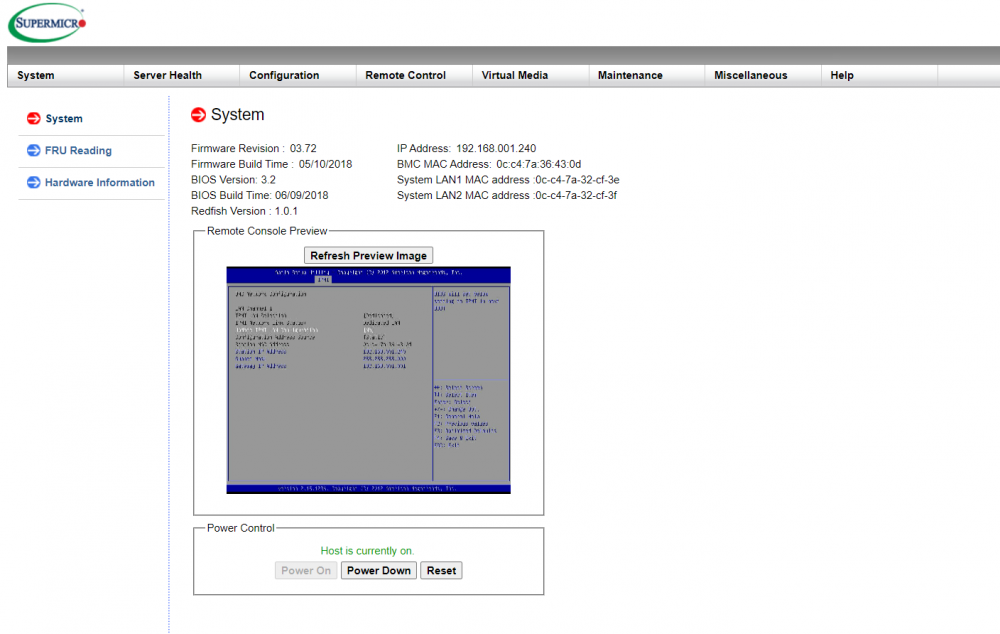This screenshot has height=634, width=1000.
Task: Select System link in the sidebar
Action: [64, 119]
